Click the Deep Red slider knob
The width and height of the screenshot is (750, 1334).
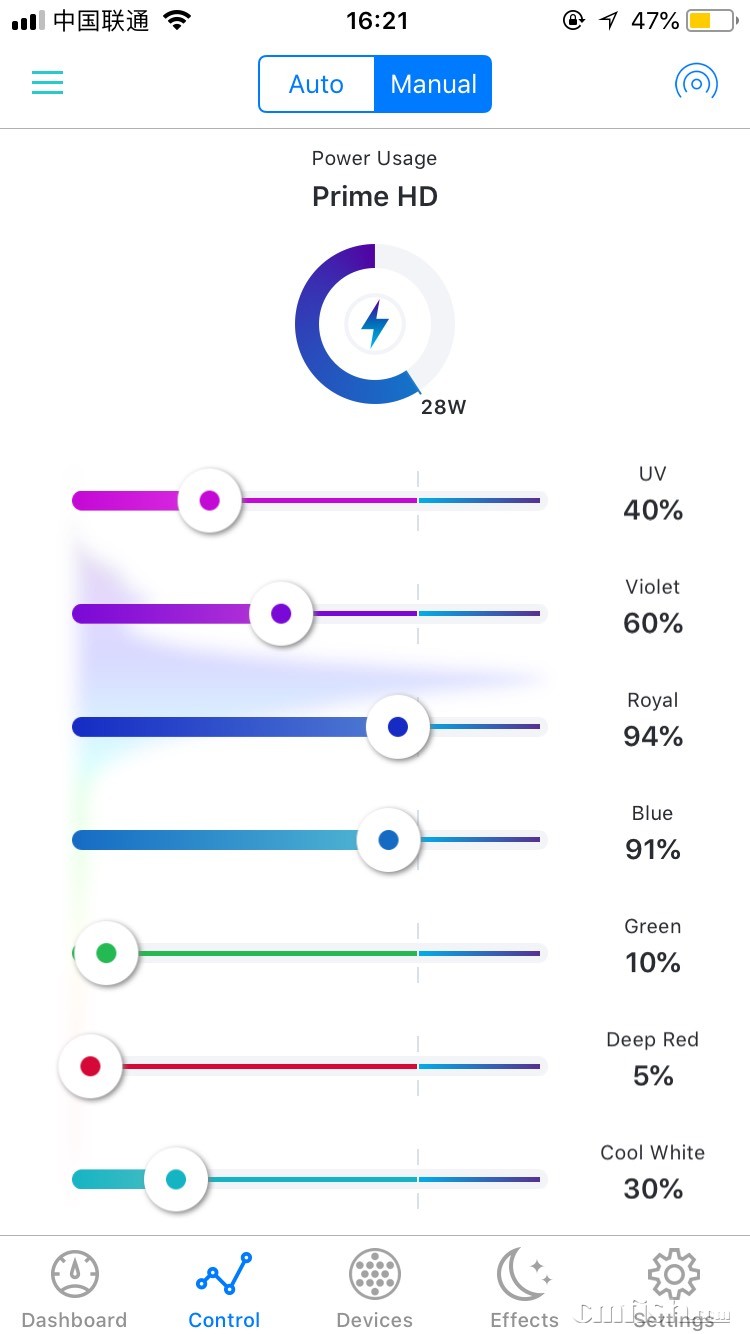(90, 1066)
